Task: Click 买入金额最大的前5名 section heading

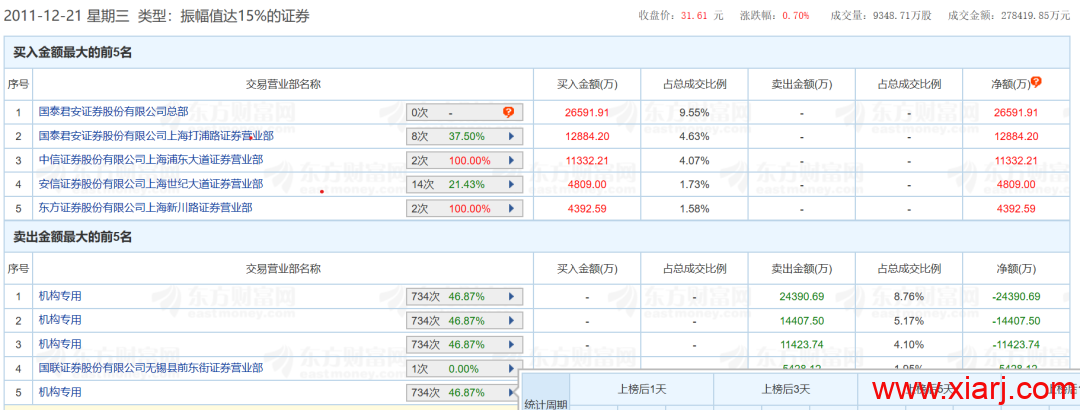Action: pos(72,53)
